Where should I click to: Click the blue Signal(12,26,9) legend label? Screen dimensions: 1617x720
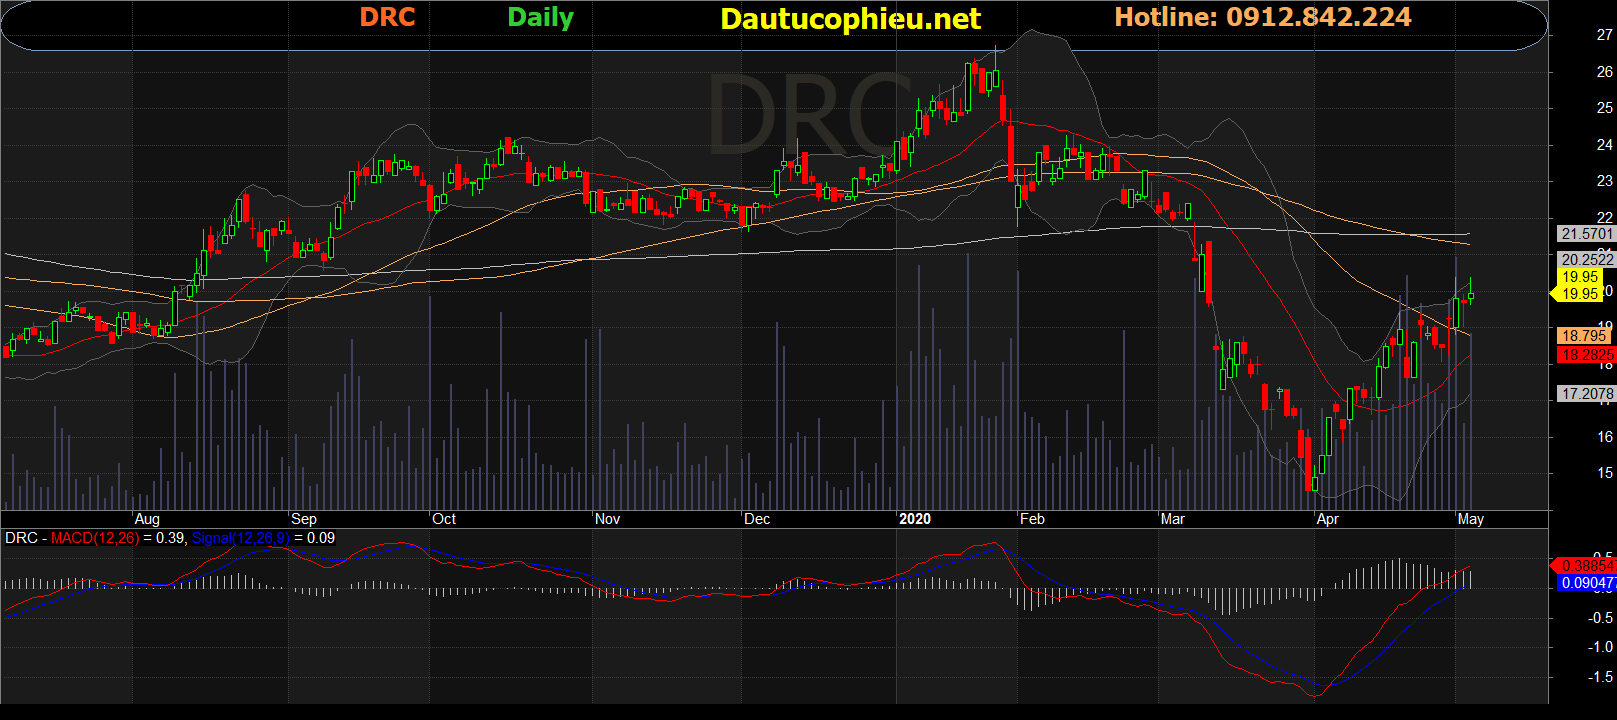(240, 538)
